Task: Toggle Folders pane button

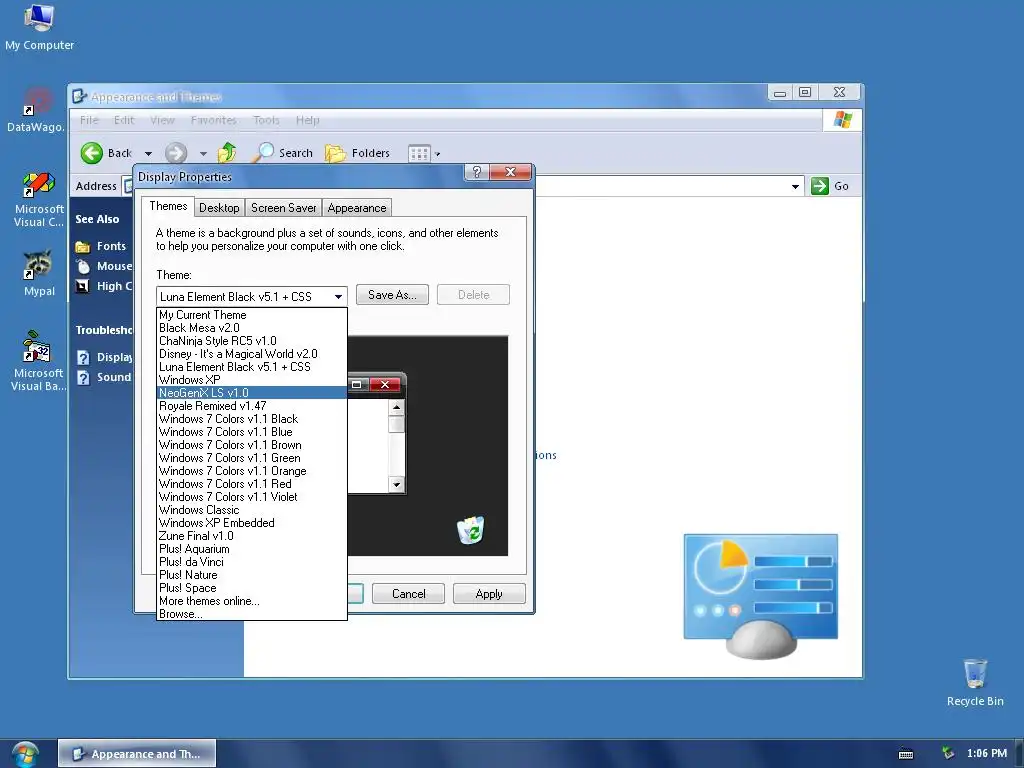Action: point(358,153)
